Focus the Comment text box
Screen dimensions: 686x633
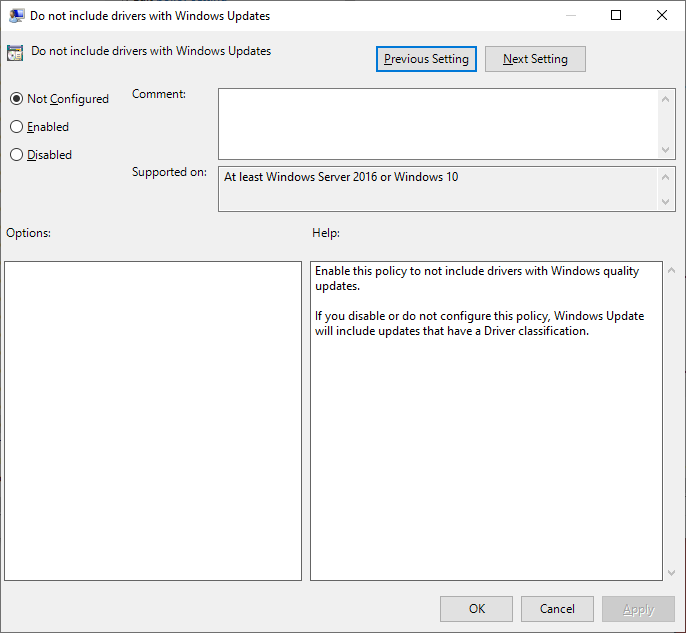pos(438,123)
